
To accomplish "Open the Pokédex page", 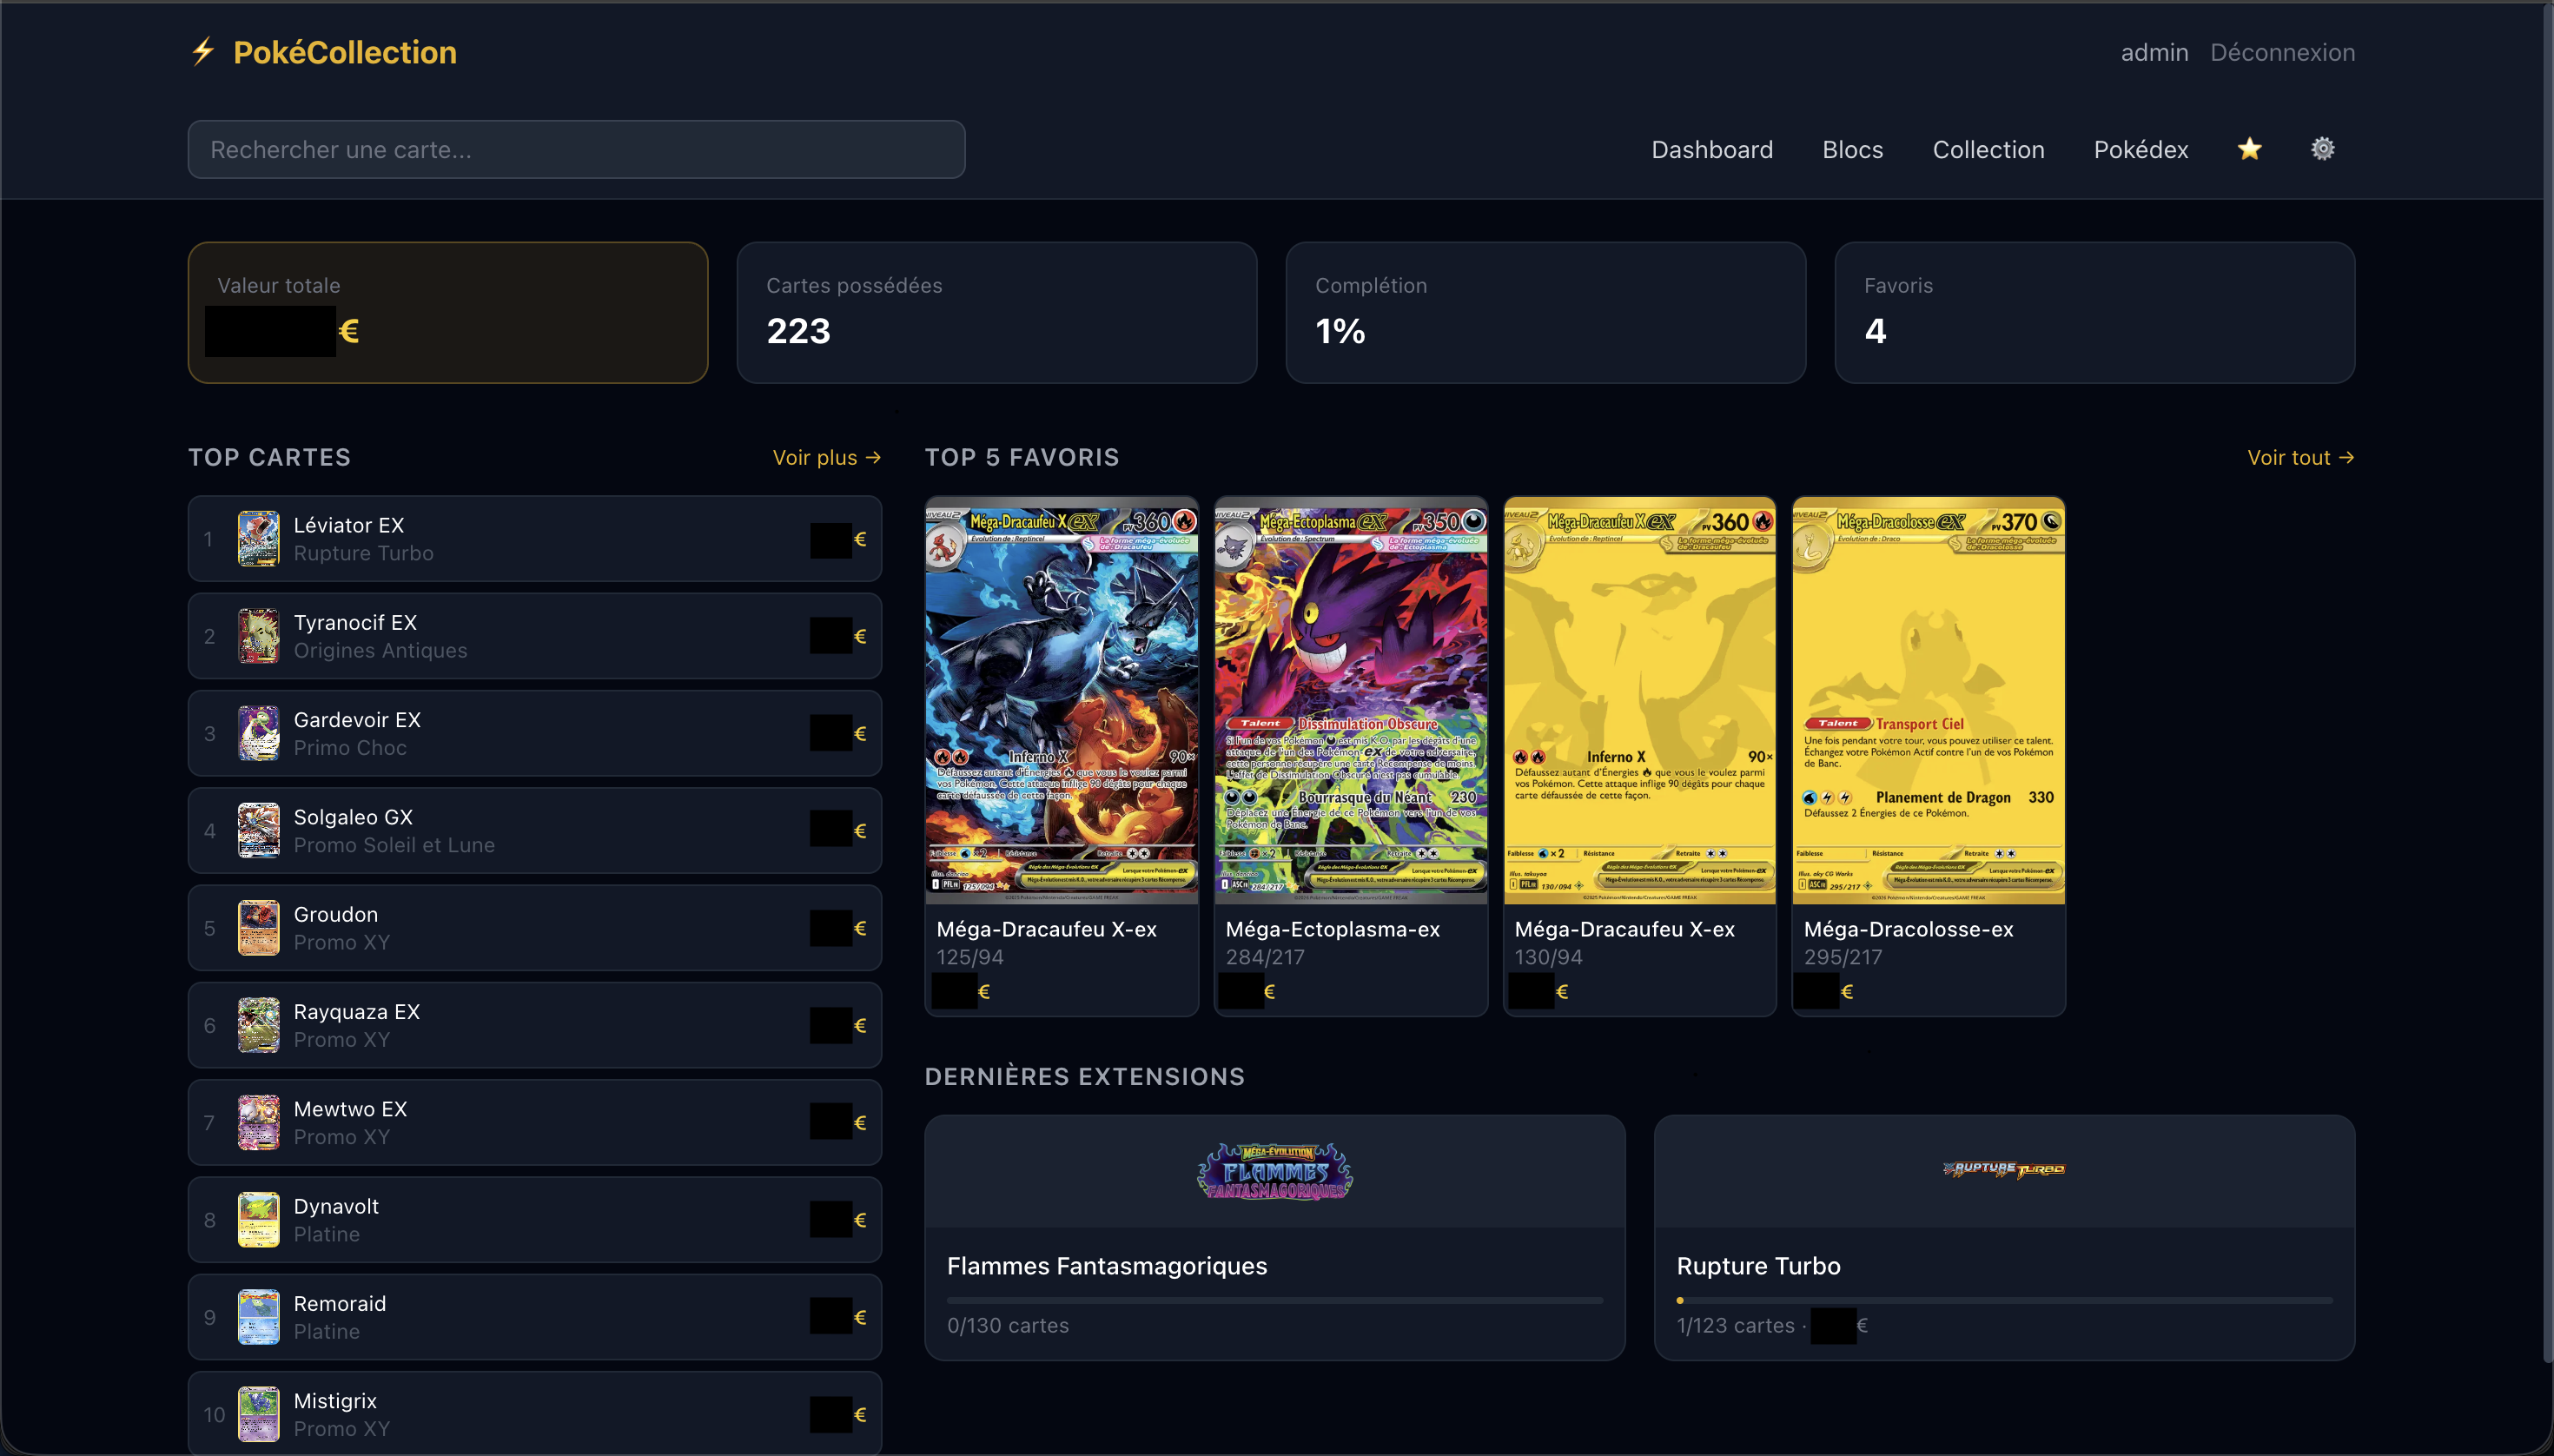I will pyautogui.click(x=2141, y=150).
